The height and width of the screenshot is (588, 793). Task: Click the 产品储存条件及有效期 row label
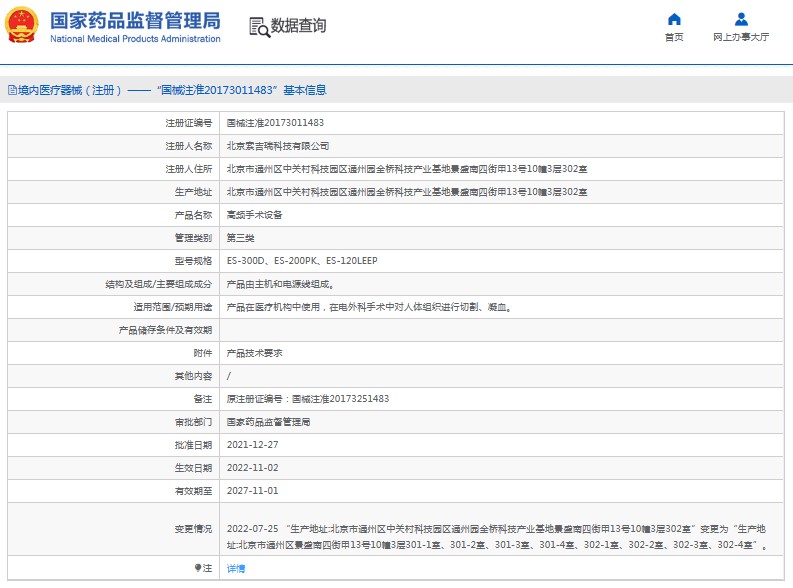pyautogui.click(x=165, y=330)
